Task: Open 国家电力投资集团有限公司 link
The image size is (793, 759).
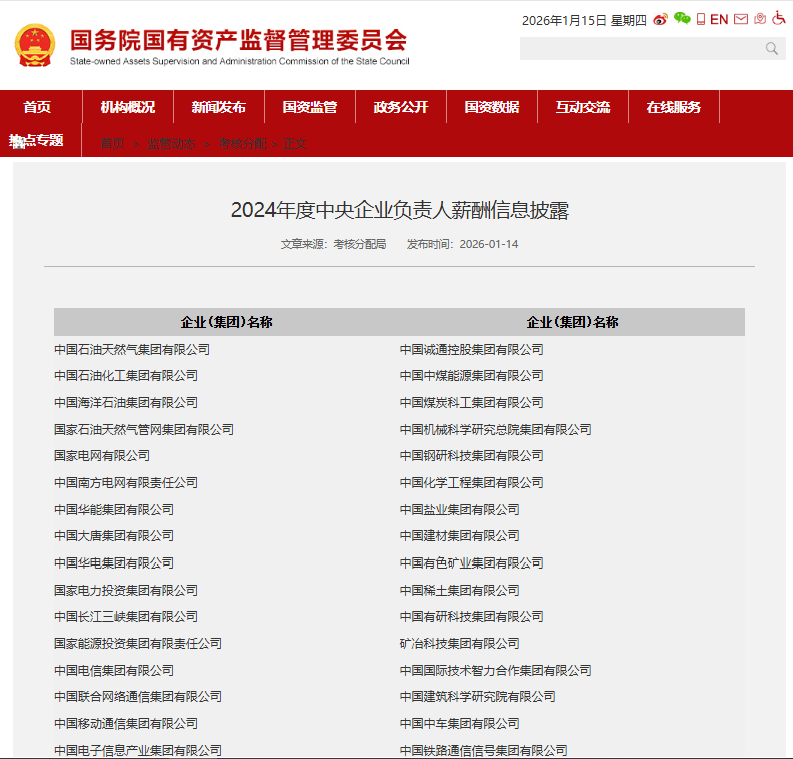Action: tap(126, 590)
